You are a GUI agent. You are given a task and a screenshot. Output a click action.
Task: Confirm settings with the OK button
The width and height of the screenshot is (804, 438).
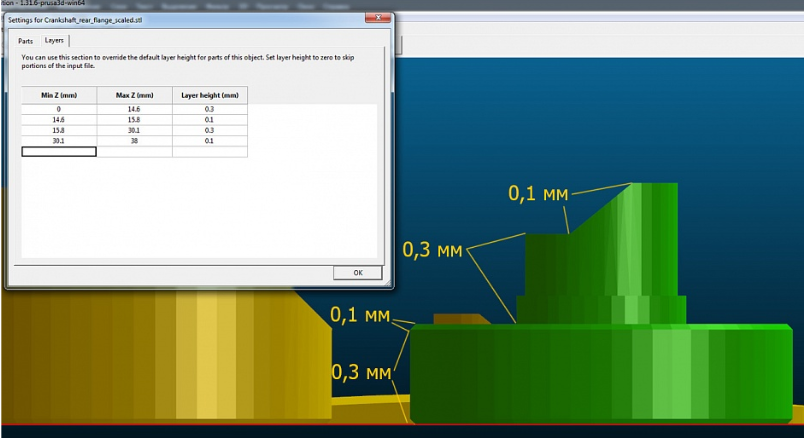(357, 273)
